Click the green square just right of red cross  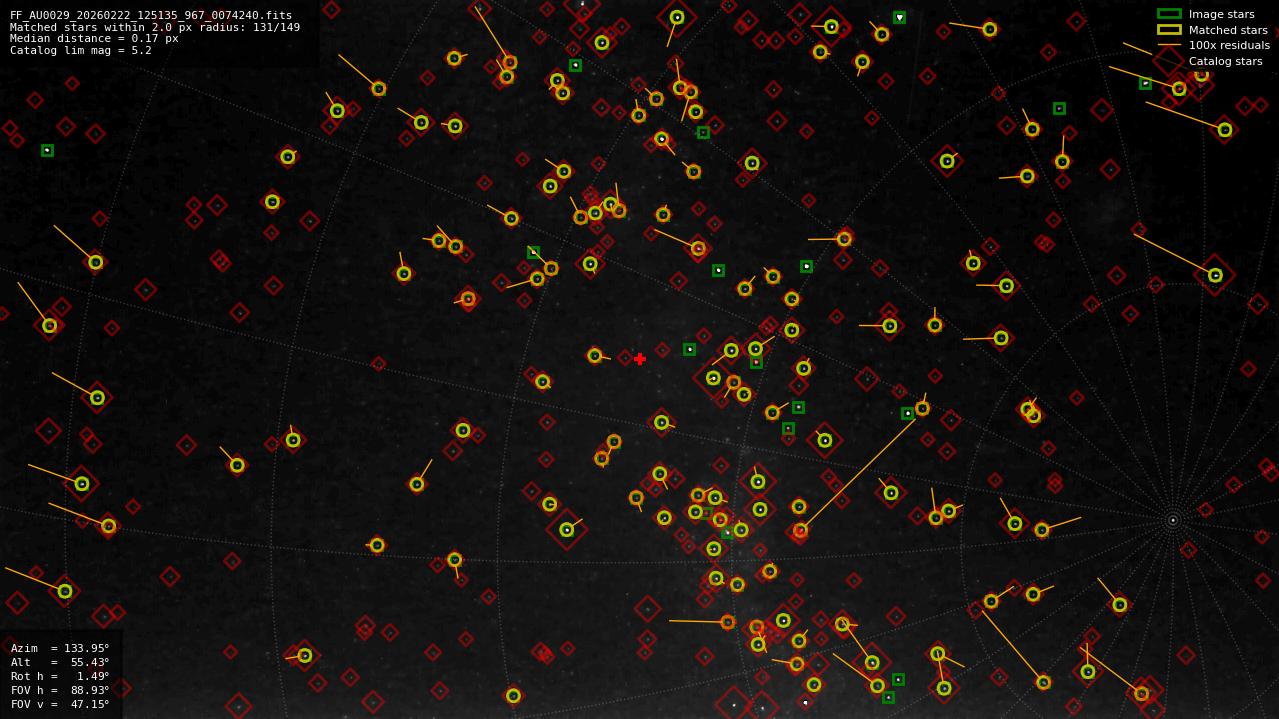pyautogui.click(x=689, y=349)
